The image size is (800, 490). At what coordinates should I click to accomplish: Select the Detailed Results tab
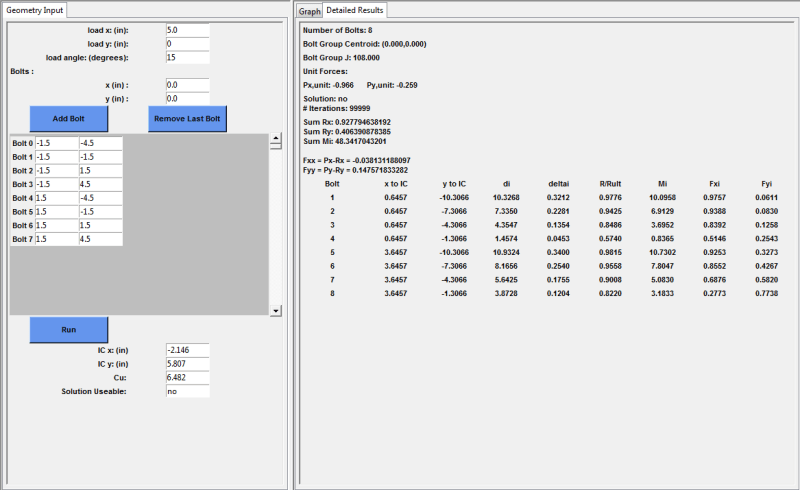tap(355, 10)
